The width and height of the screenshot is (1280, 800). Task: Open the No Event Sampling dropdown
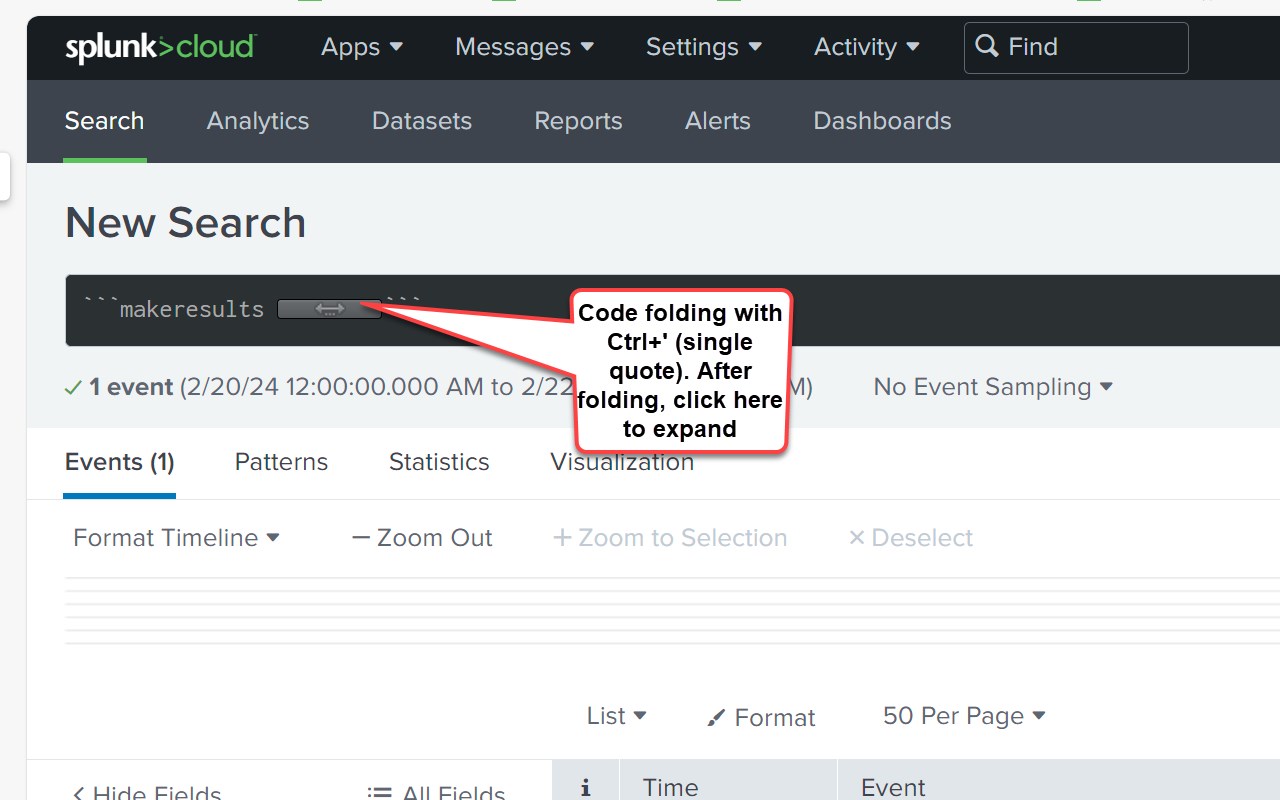993,387
